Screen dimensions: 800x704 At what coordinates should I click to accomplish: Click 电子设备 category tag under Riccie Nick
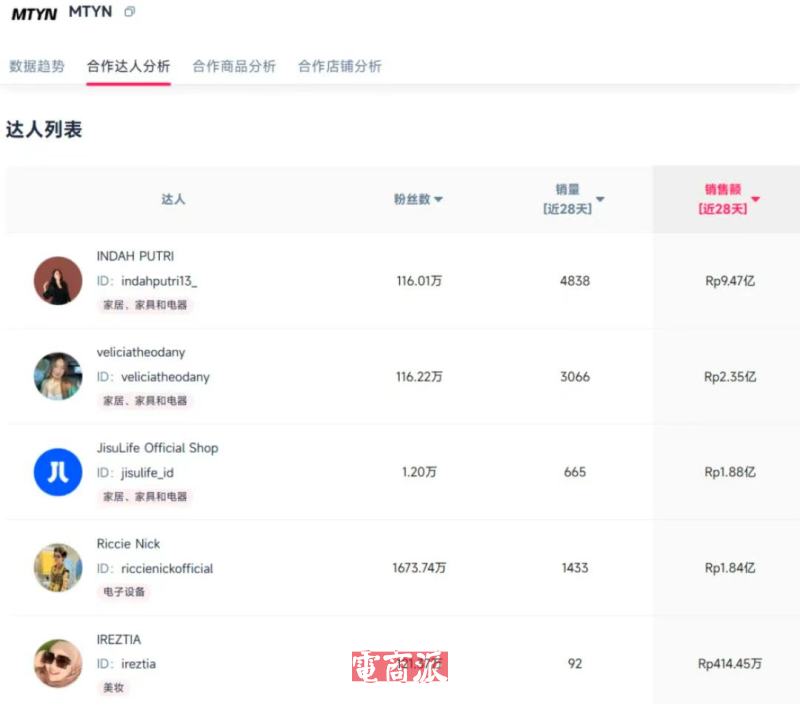coord(124,592)
